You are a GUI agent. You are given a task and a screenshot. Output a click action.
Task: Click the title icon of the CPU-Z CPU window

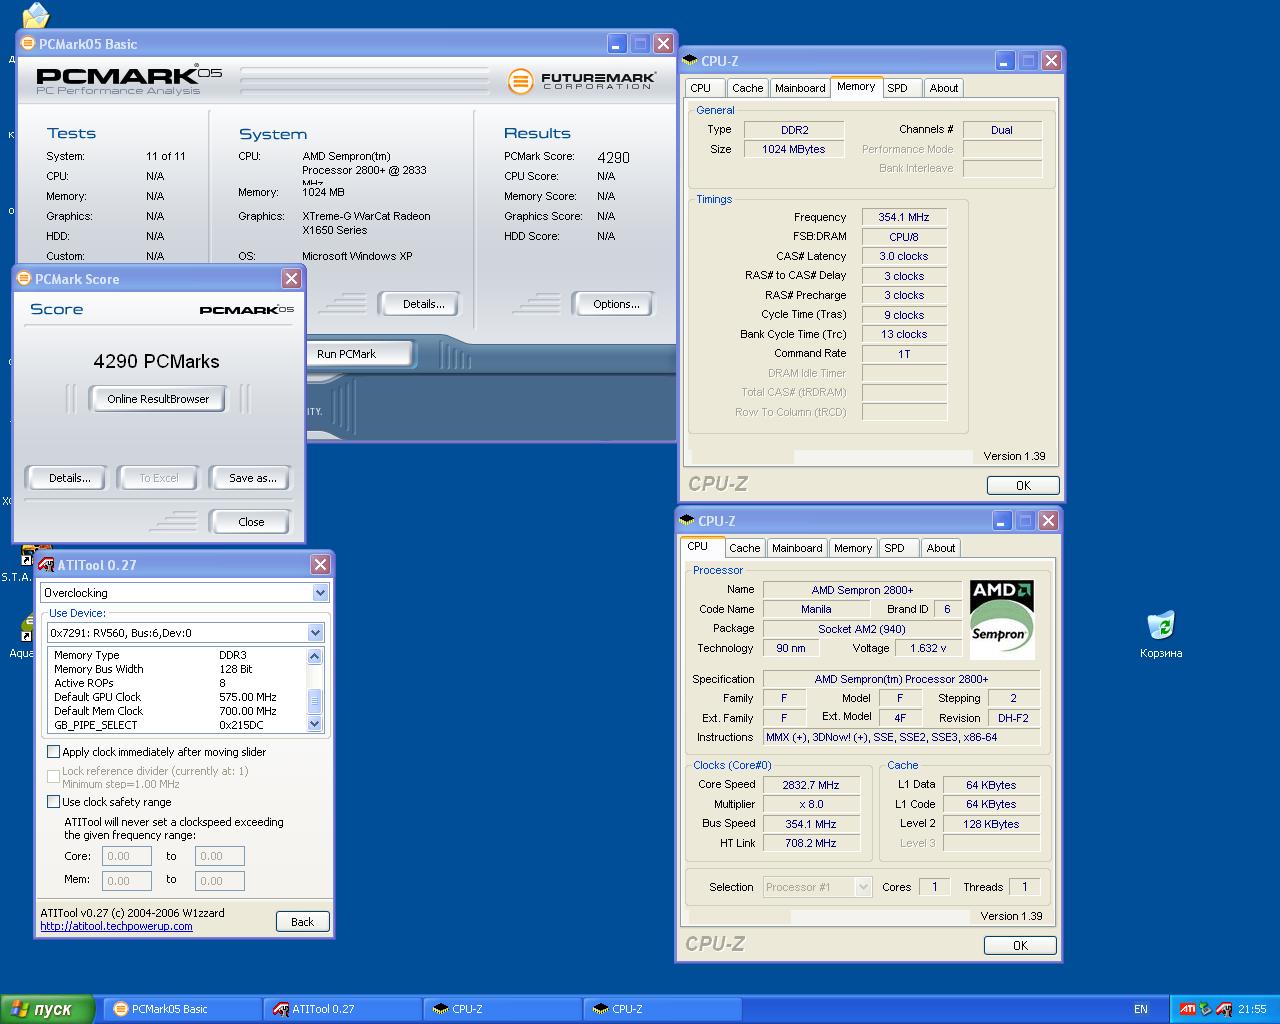pyautogui.click(x=687, y=520)
